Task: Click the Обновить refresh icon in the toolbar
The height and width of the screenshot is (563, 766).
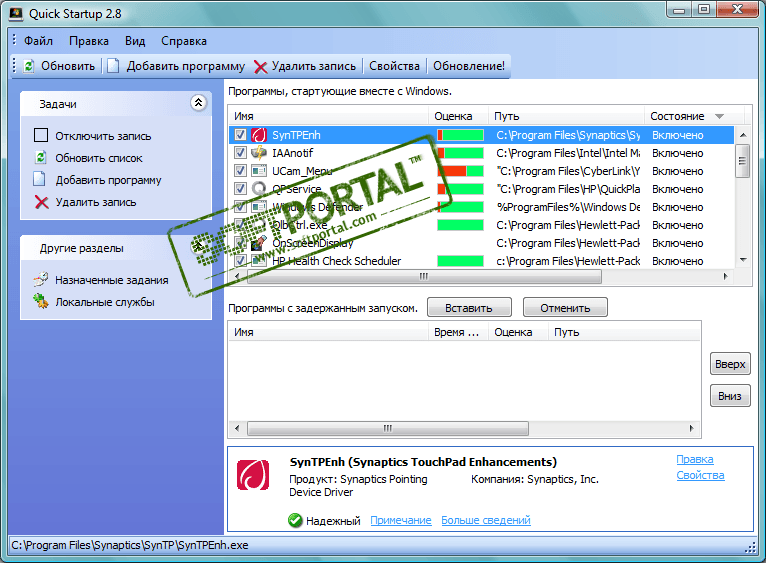Action: pyautogui.click(x=29, y=66)
